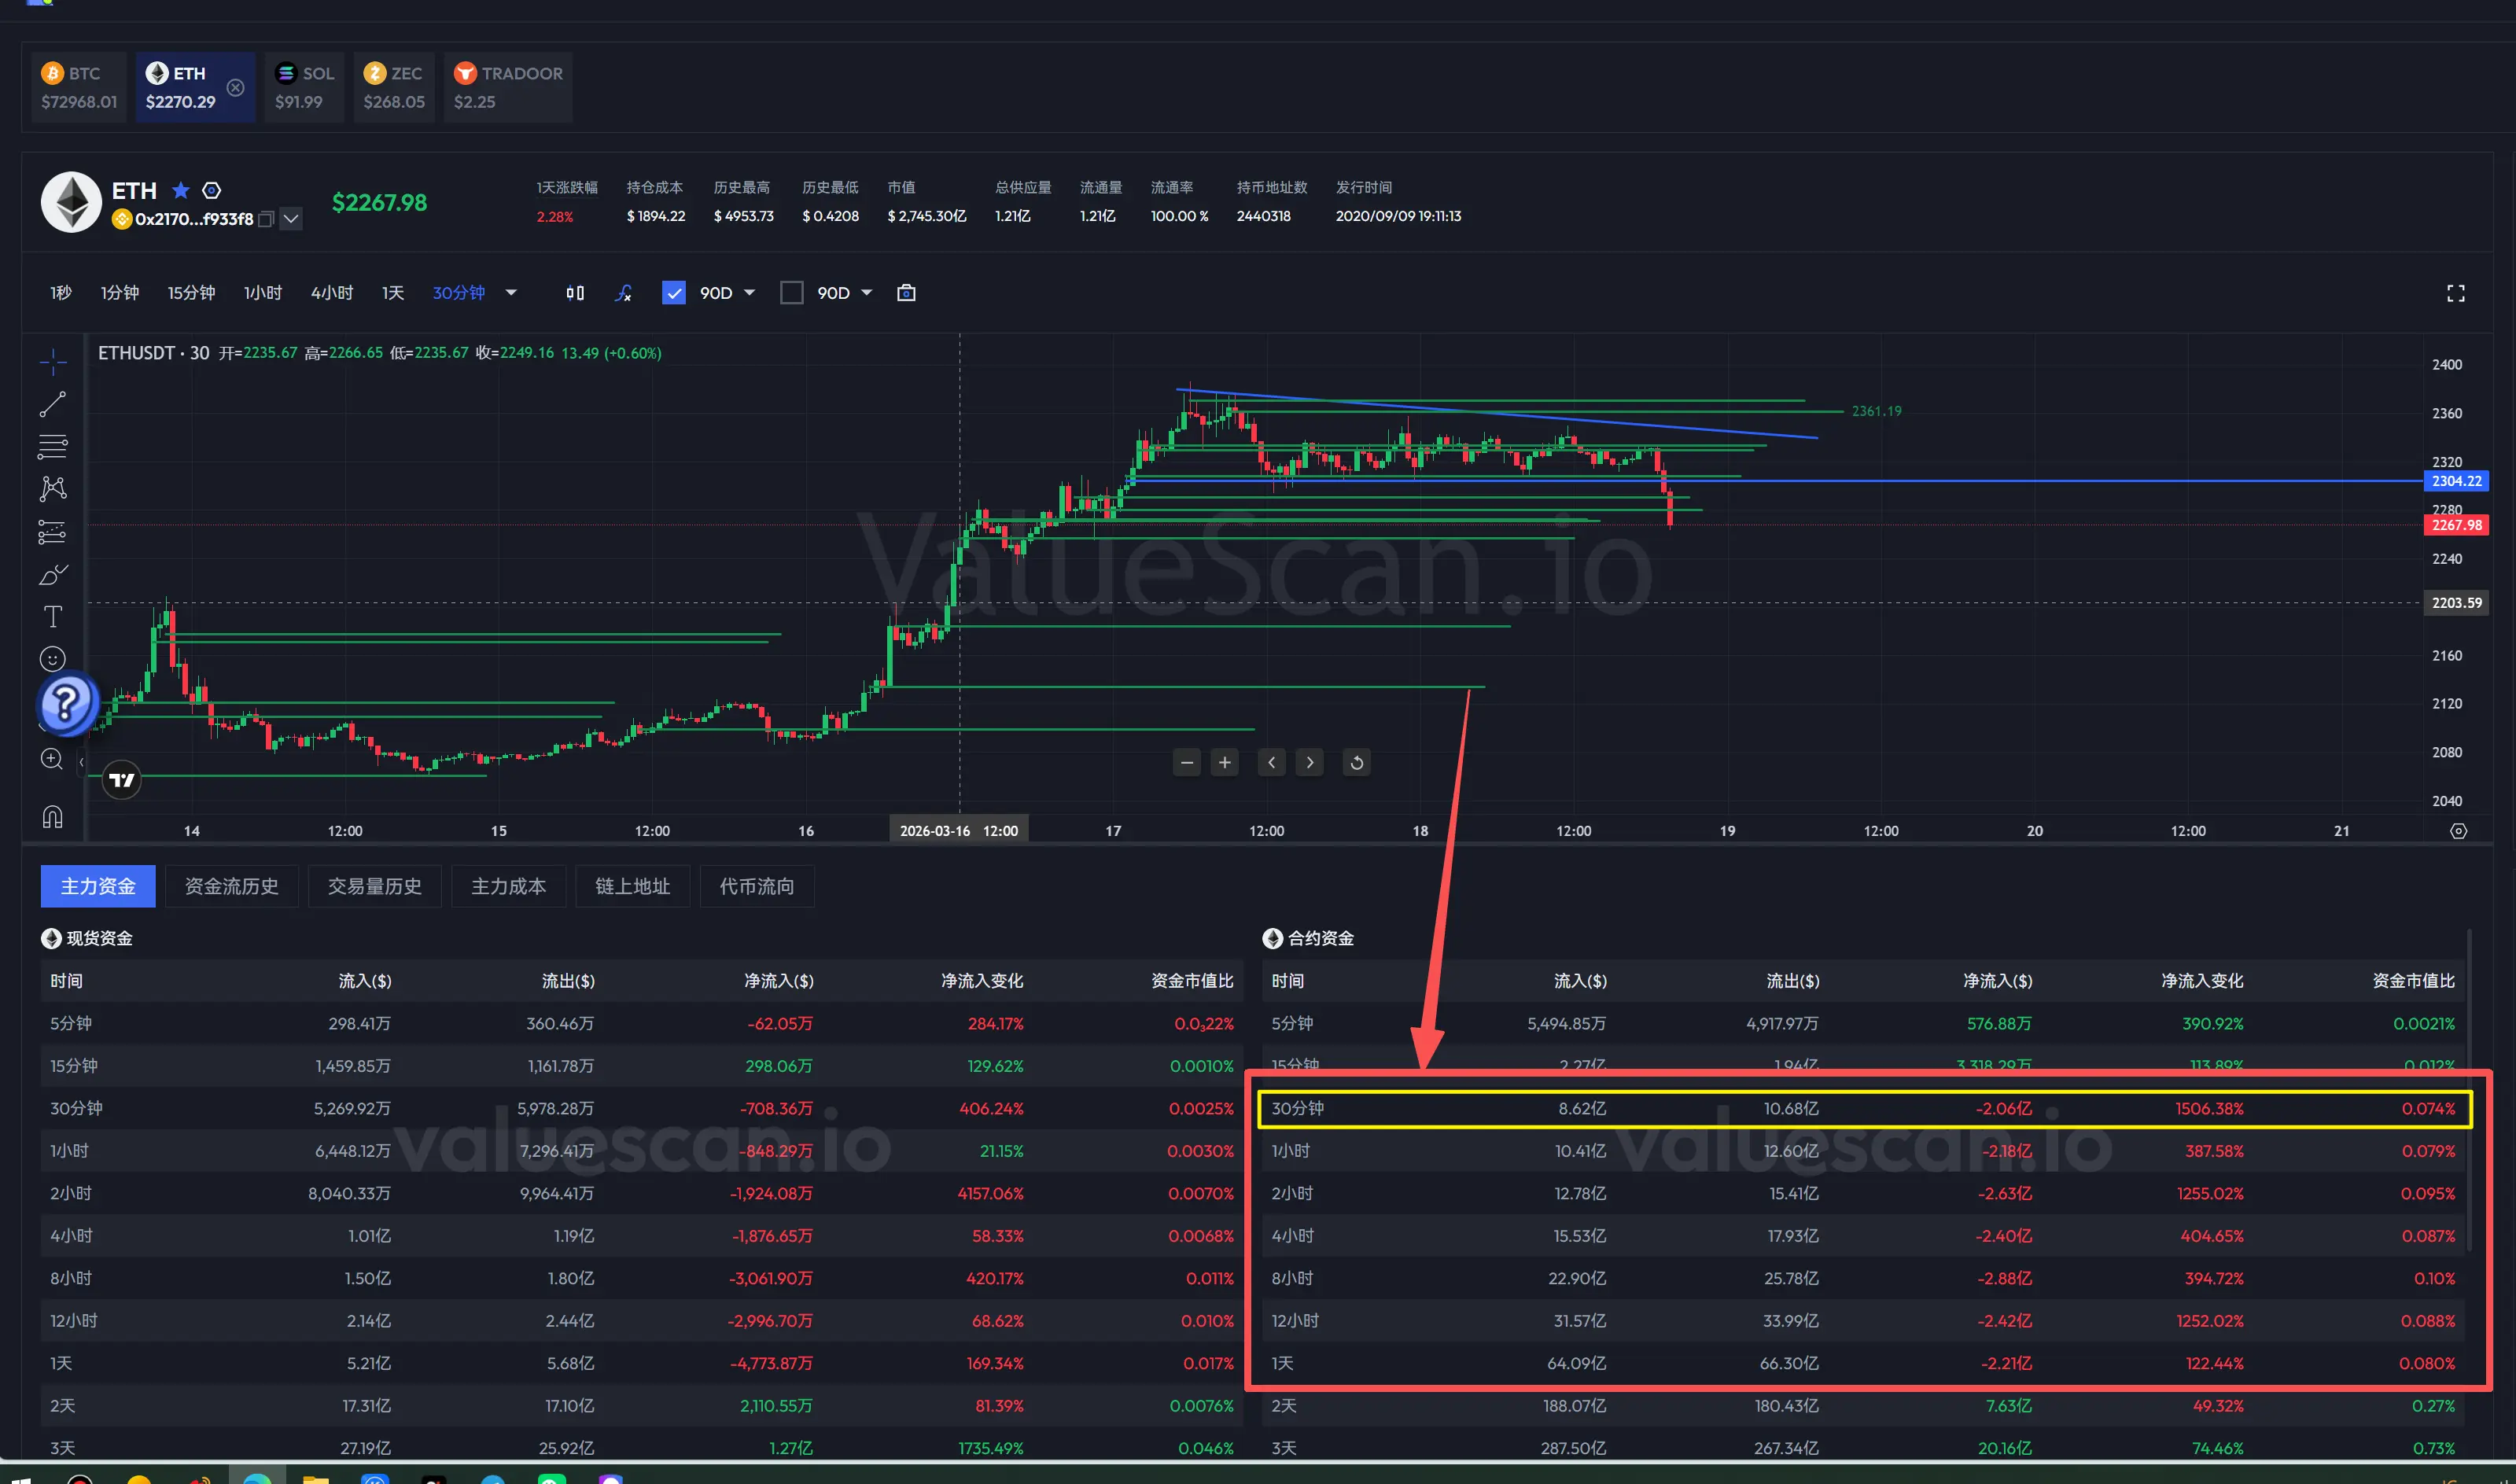Expand the contract address chevron dropdown

tap(291, 219)
